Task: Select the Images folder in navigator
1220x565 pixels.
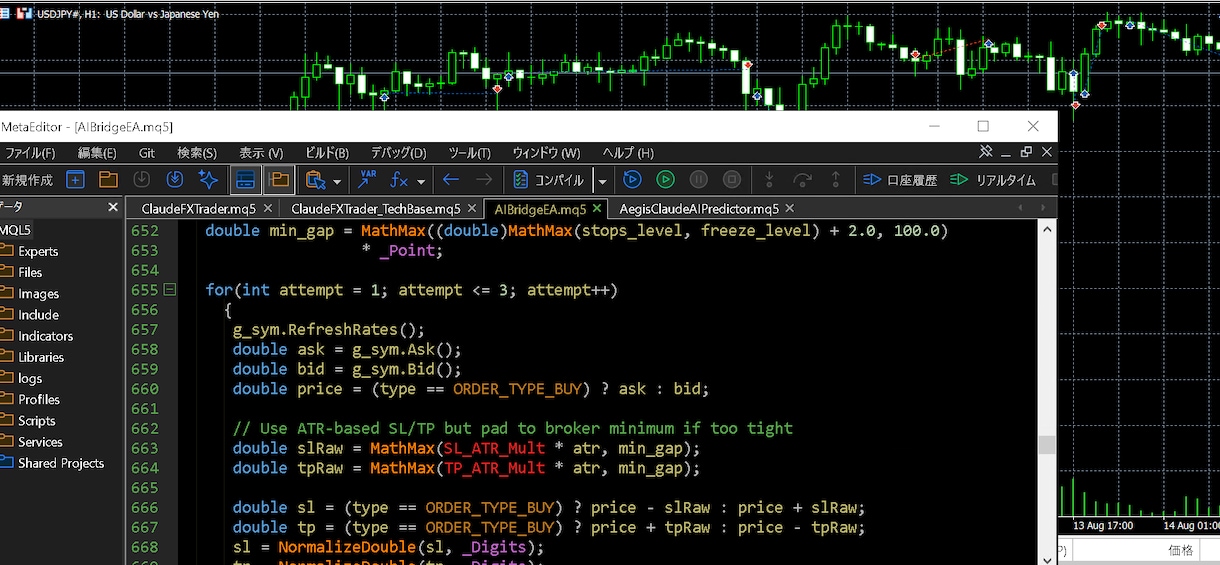Action: tap(38, 294)
